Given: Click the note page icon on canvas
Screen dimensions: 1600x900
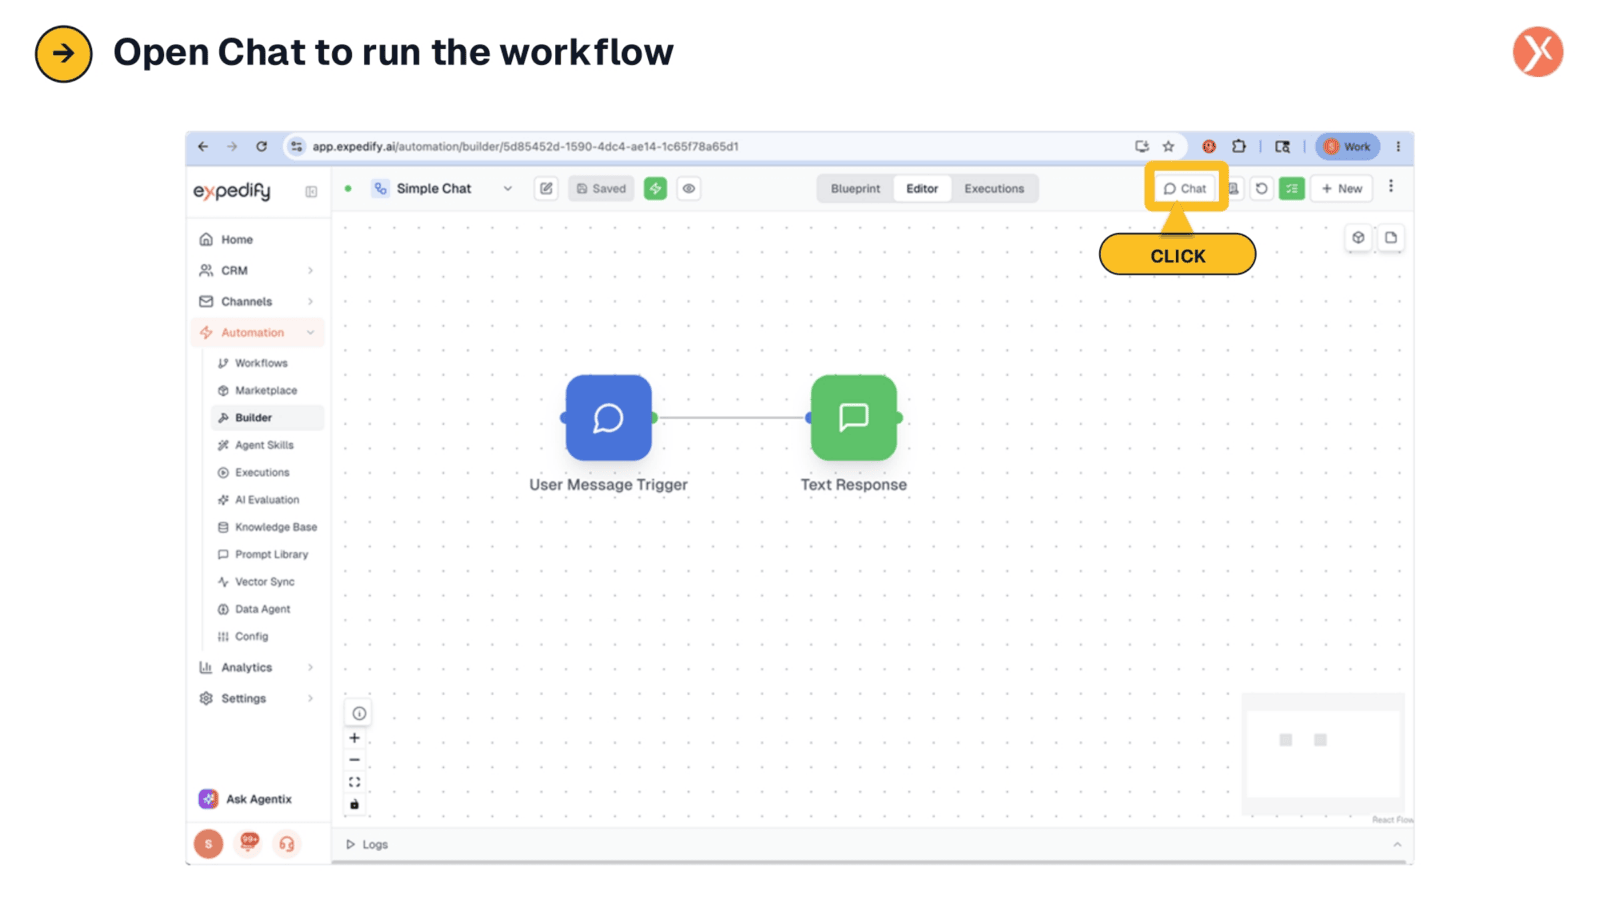Looking at the screenshot, I should [1391, 238].
